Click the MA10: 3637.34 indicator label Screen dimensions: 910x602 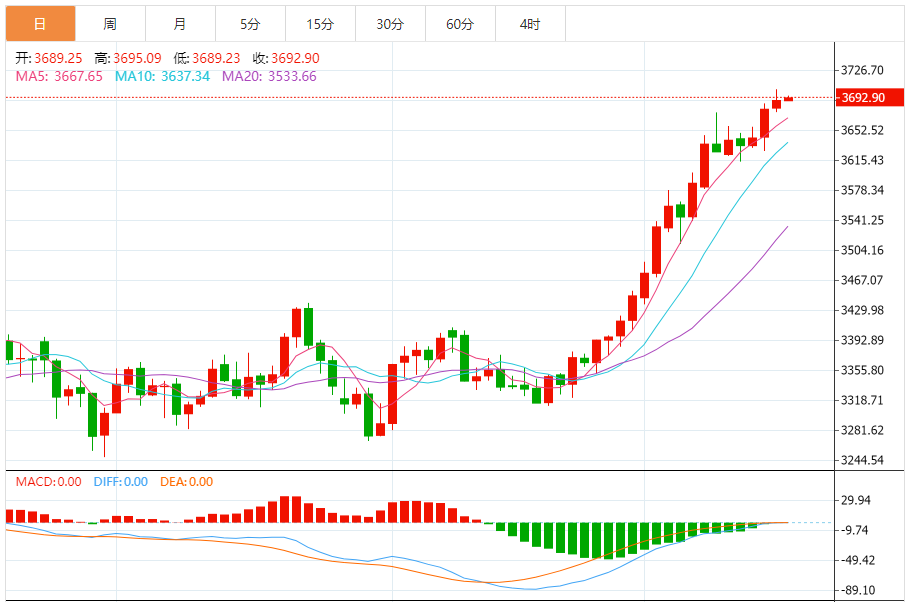pyautogui.click(x=162, y=76)
